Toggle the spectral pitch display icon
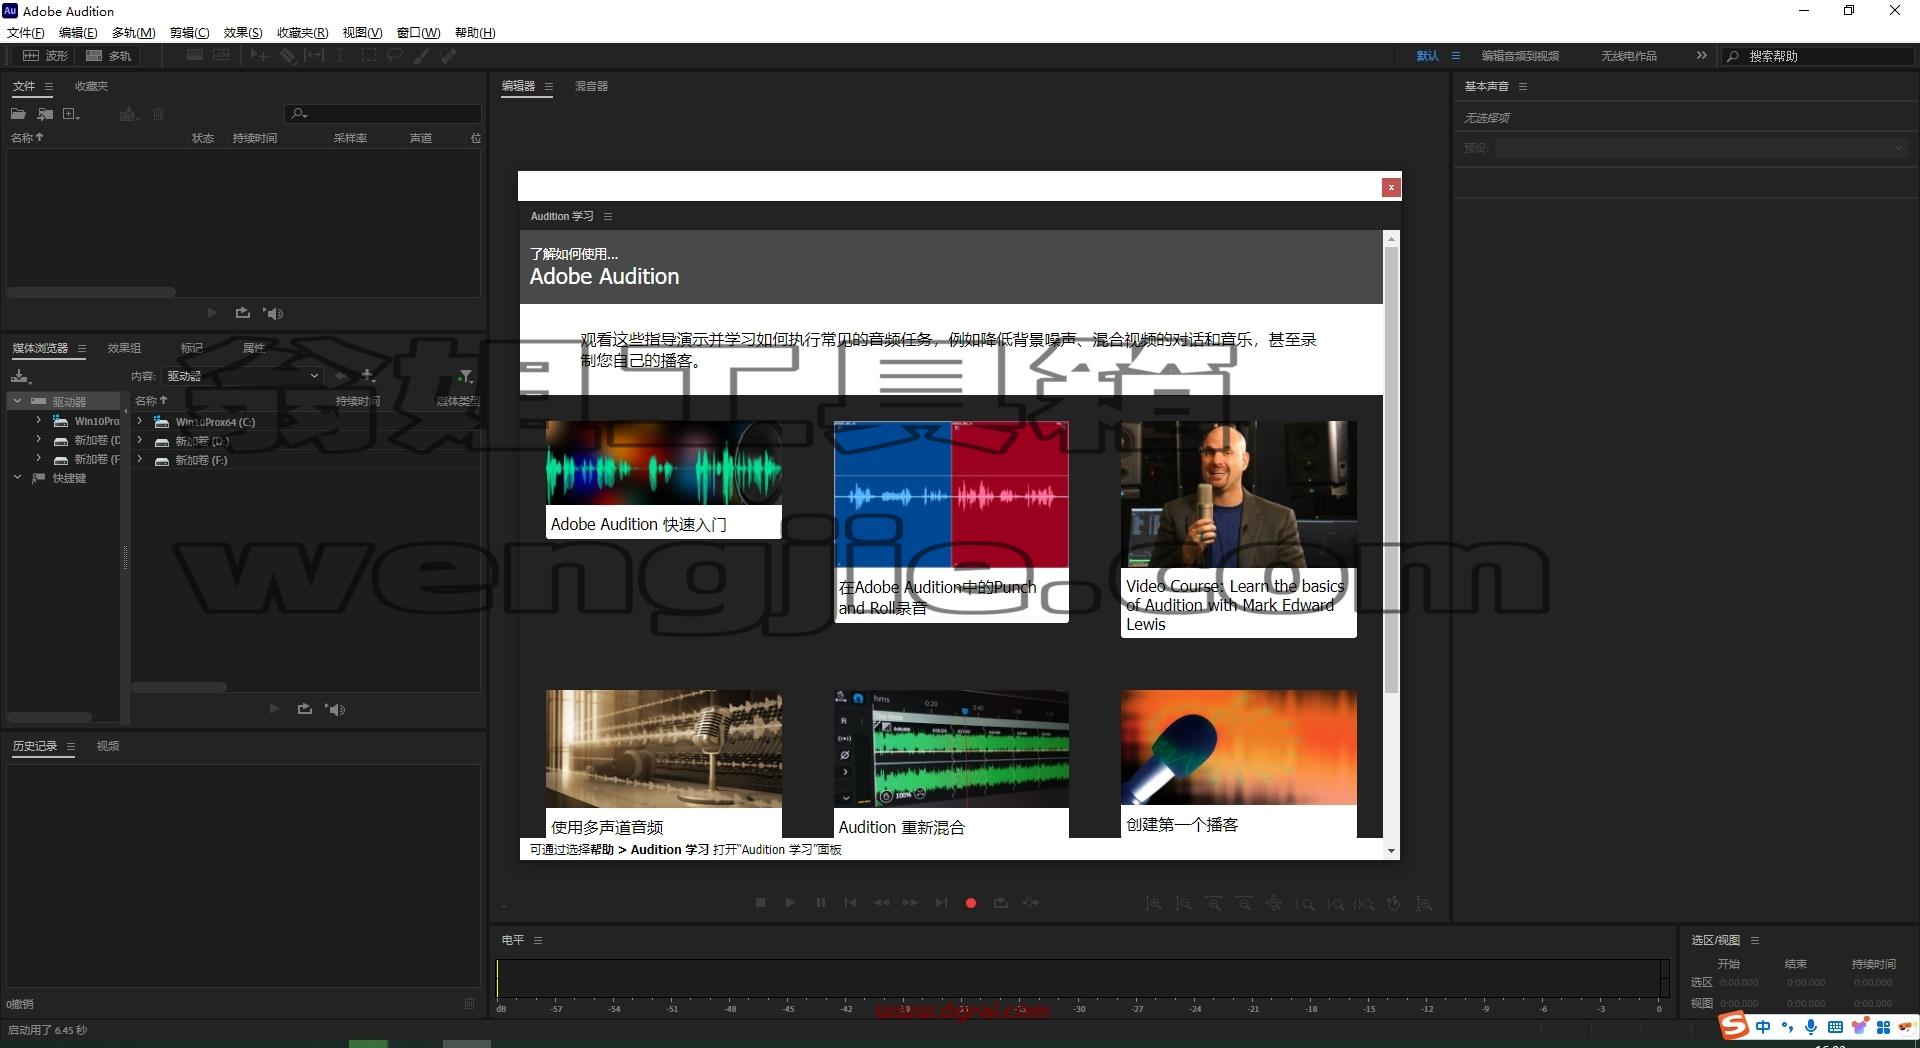 tap(221, 56)
